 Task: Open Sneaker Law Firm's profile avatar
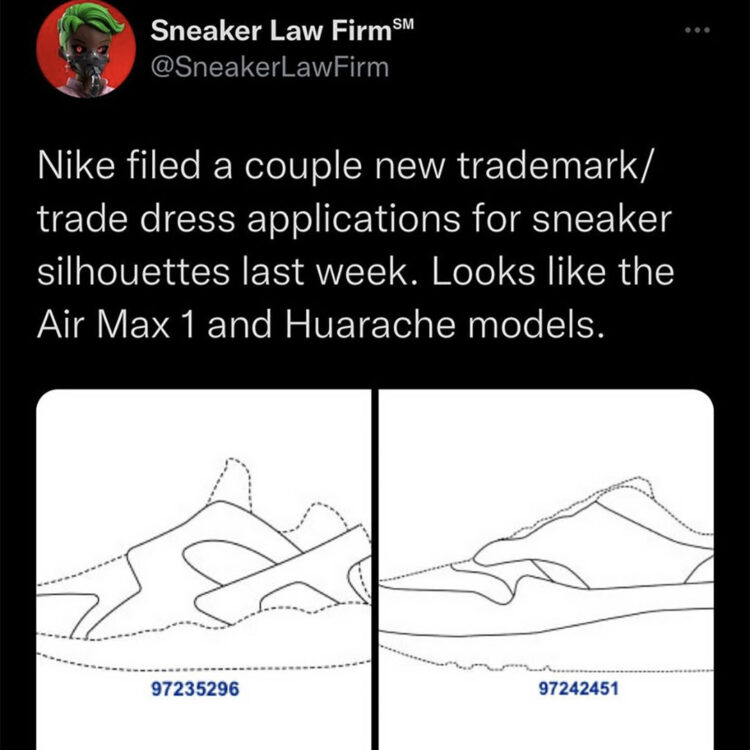(86, 49)
